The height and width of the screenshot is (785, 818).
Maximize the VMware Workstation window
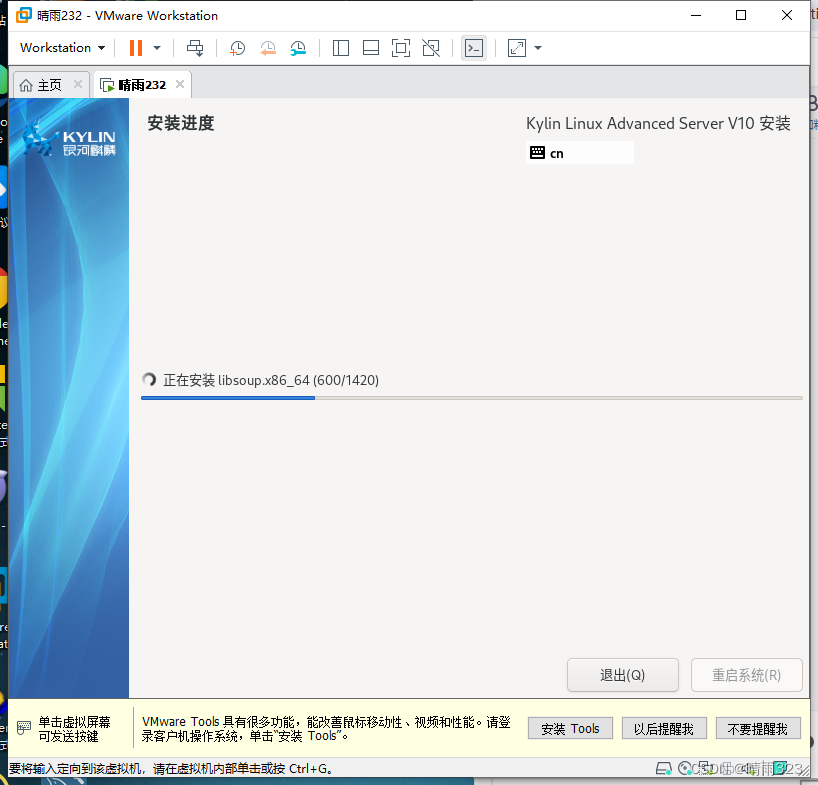(741, 15)
